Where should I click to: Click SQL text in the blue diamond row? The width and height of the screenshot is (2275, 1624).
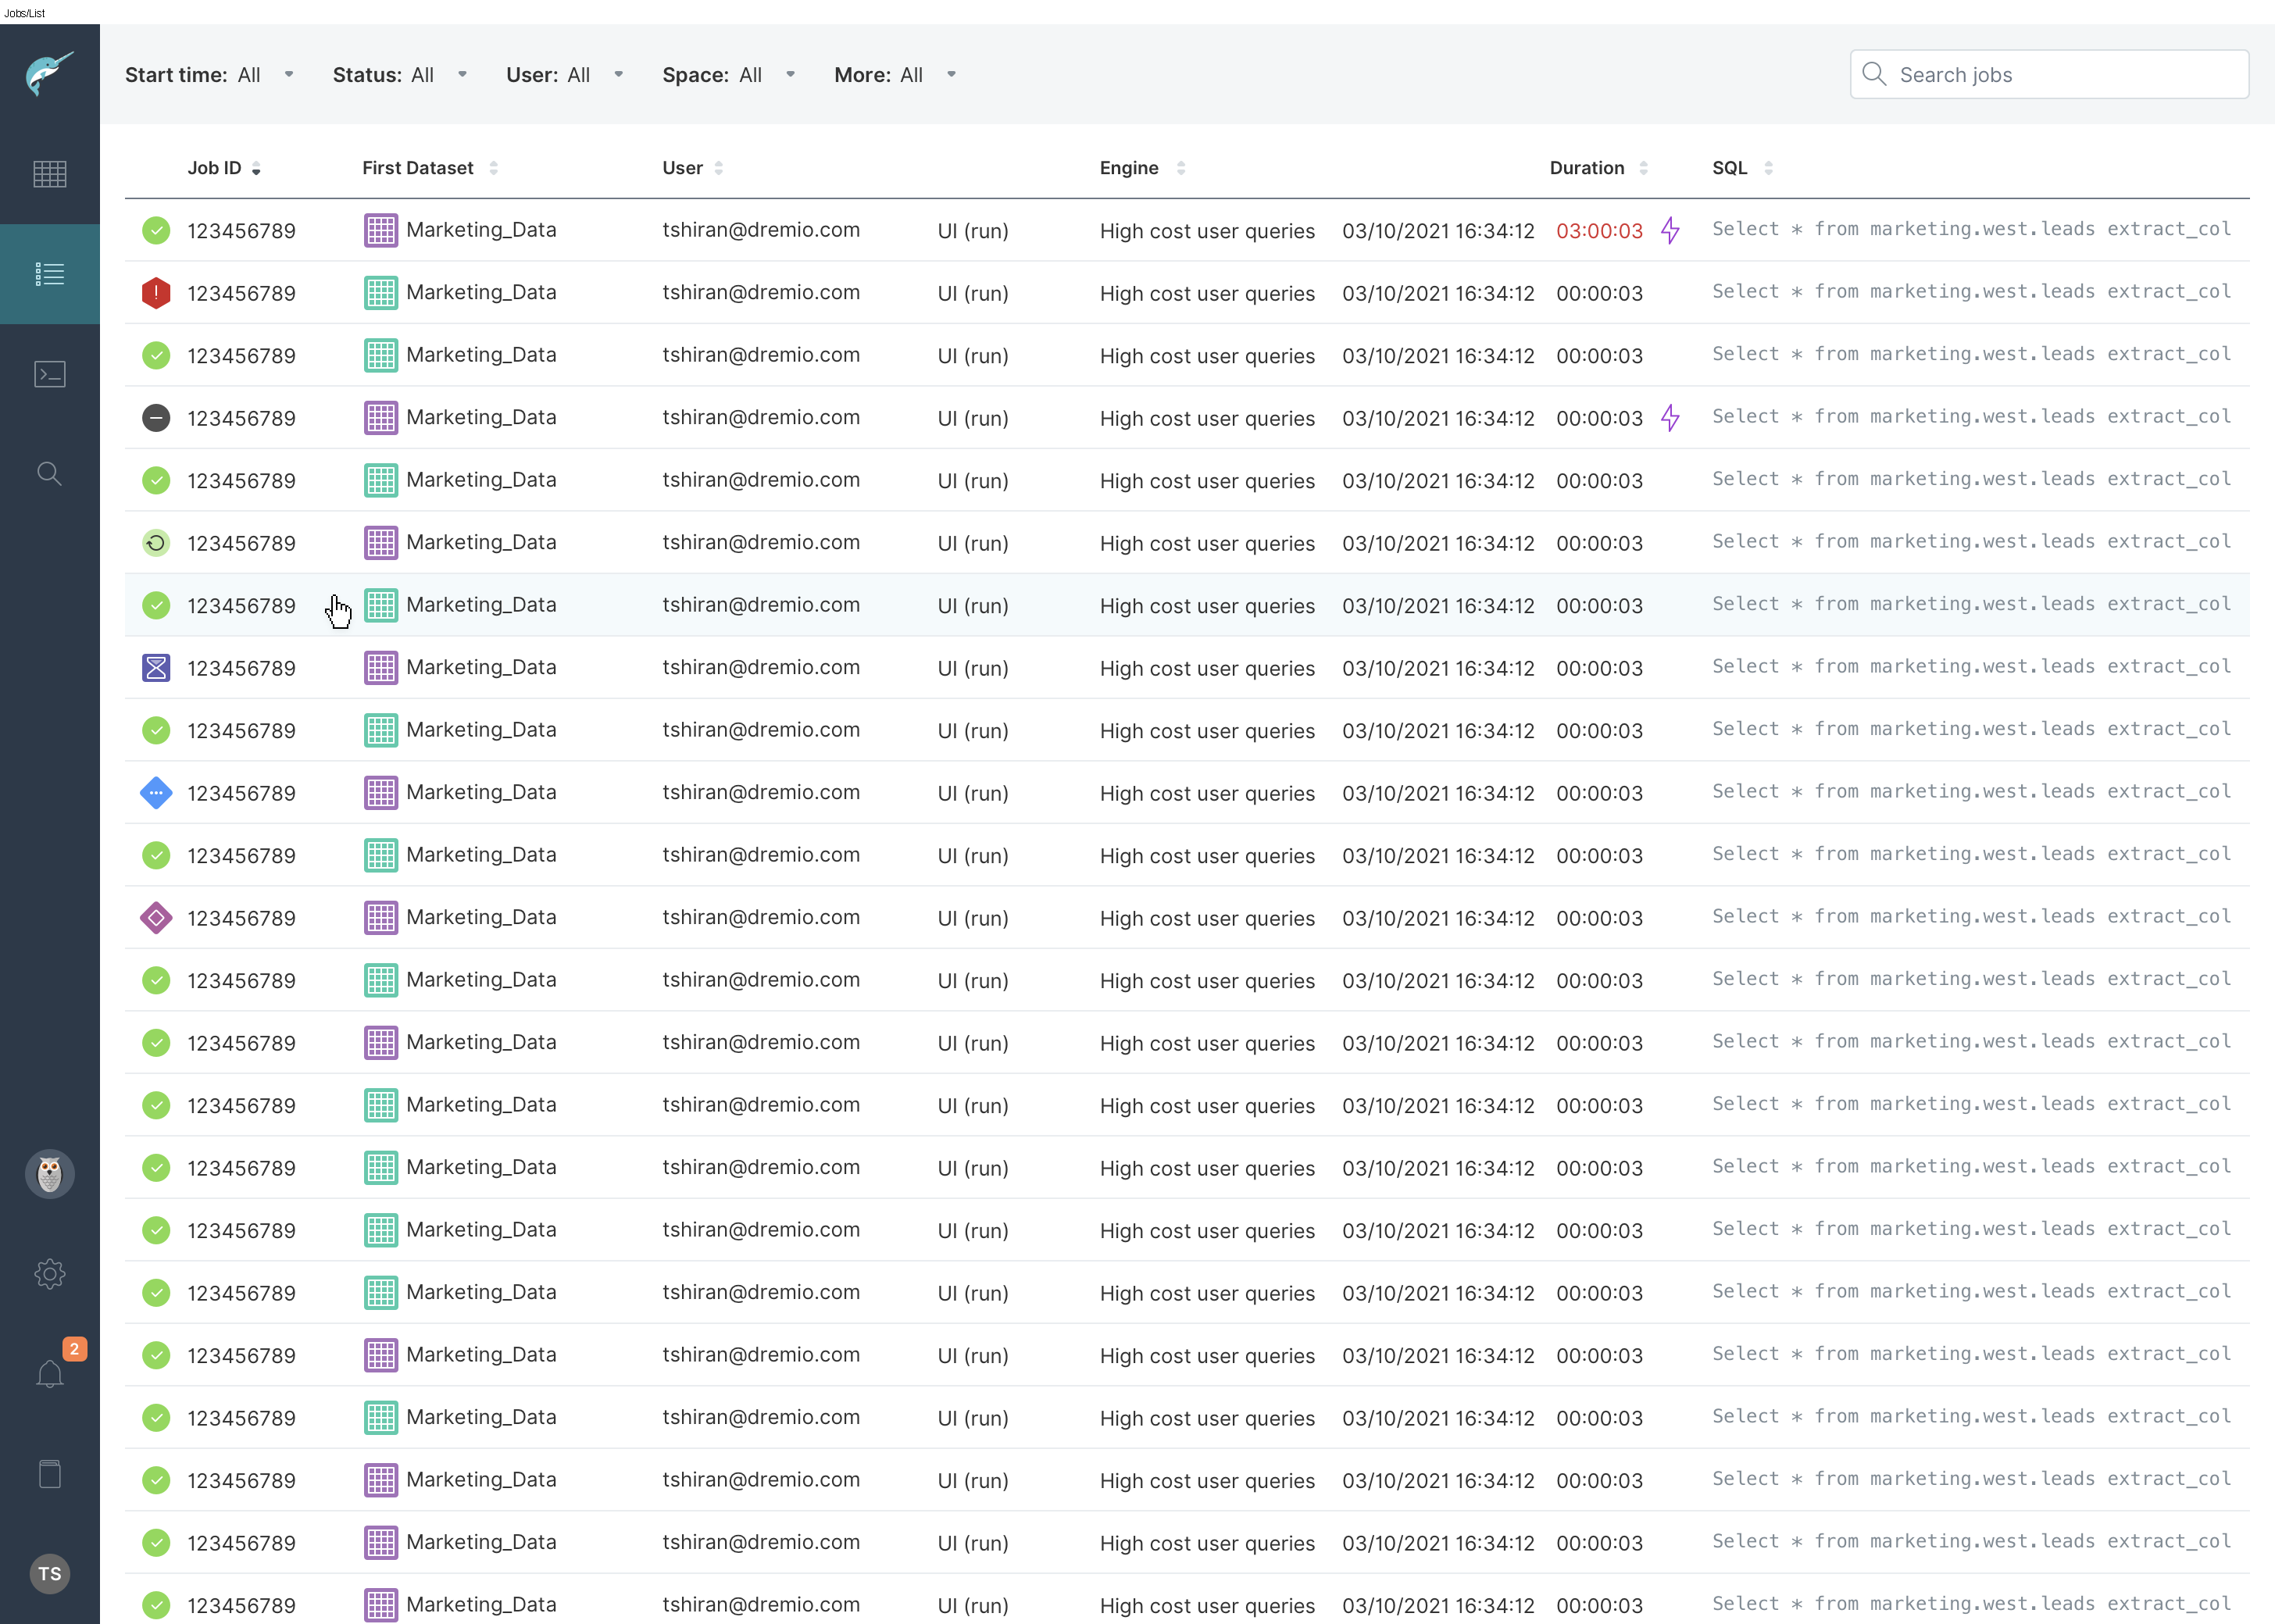pyautogui.click(x=1971, y=792)
